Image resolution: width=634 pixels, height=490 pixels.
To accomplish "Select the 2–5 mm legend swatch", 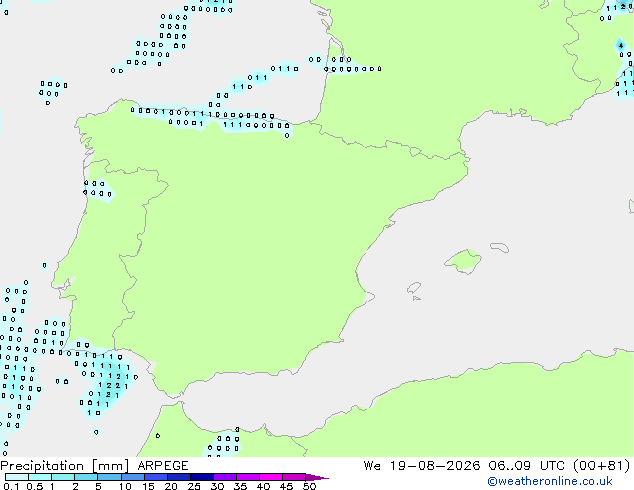I will [x=86, y=477].
